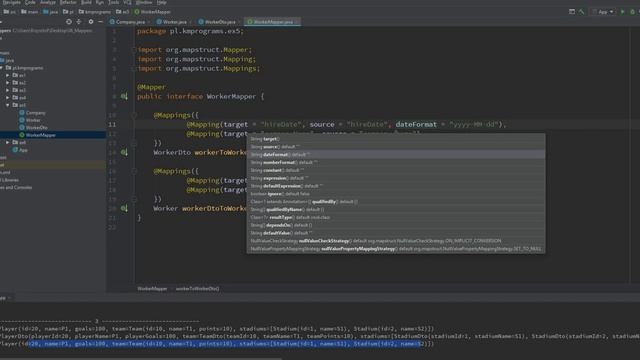Choose 'expression' from autocomplete popup
Screen dimensions: 640x360
[x=396, y=178]
